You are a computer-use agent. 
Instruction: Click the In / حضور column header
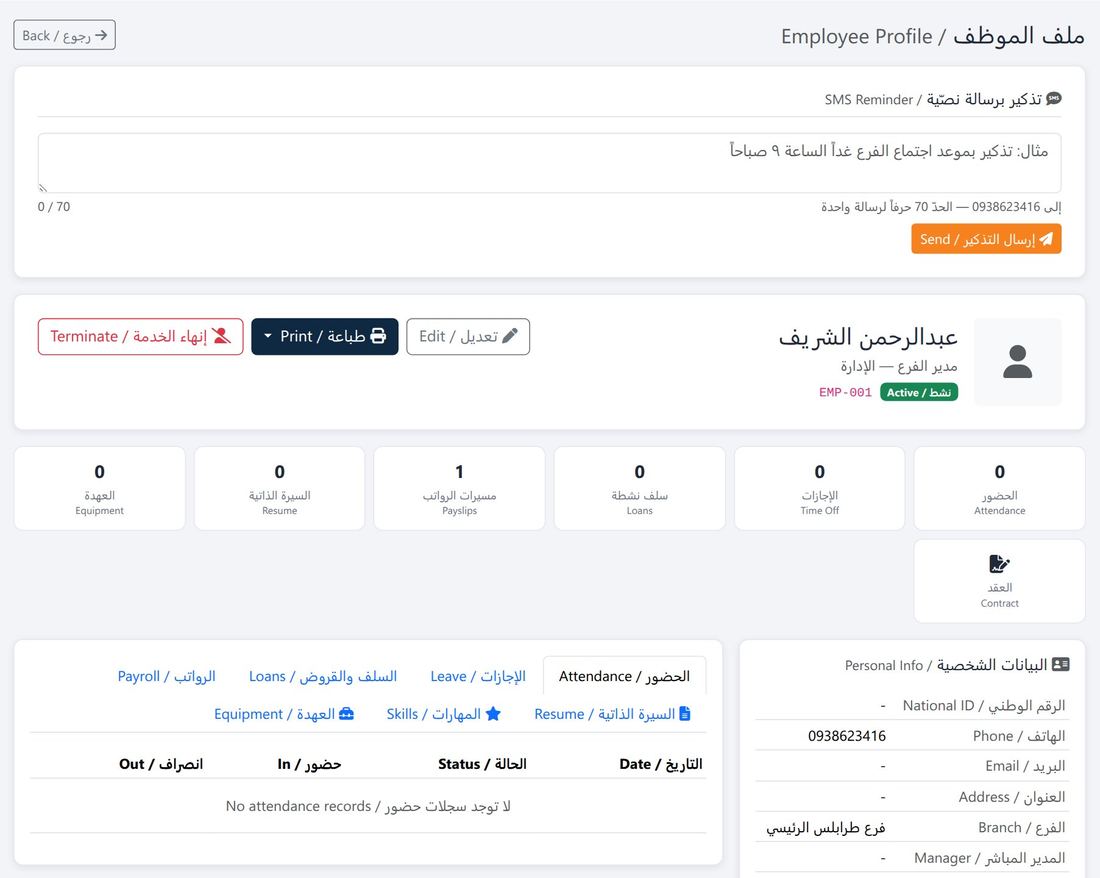pos(309,764)
